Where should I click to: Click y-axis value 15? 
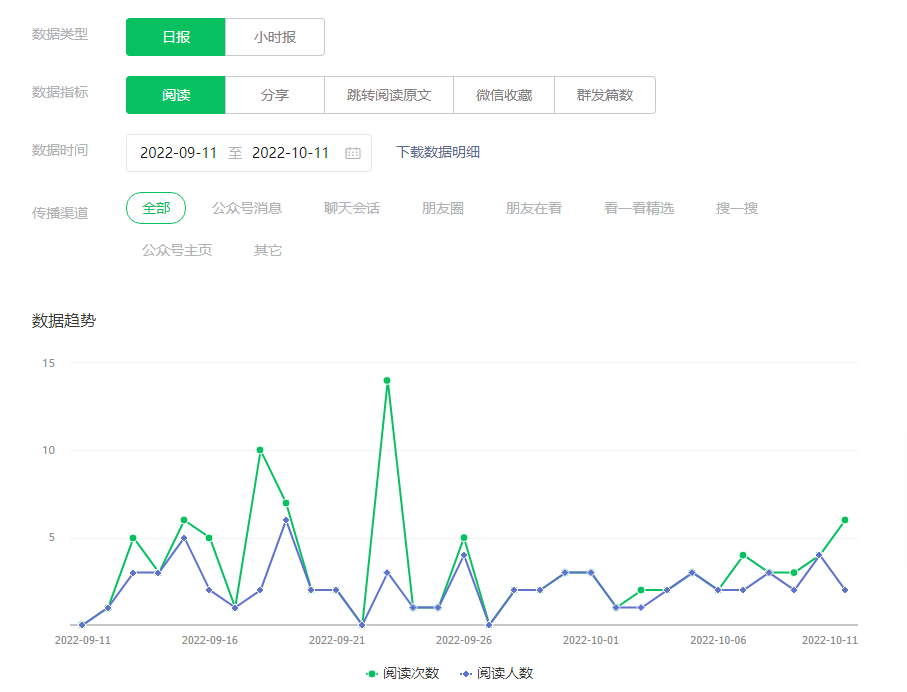pos(49,363)
